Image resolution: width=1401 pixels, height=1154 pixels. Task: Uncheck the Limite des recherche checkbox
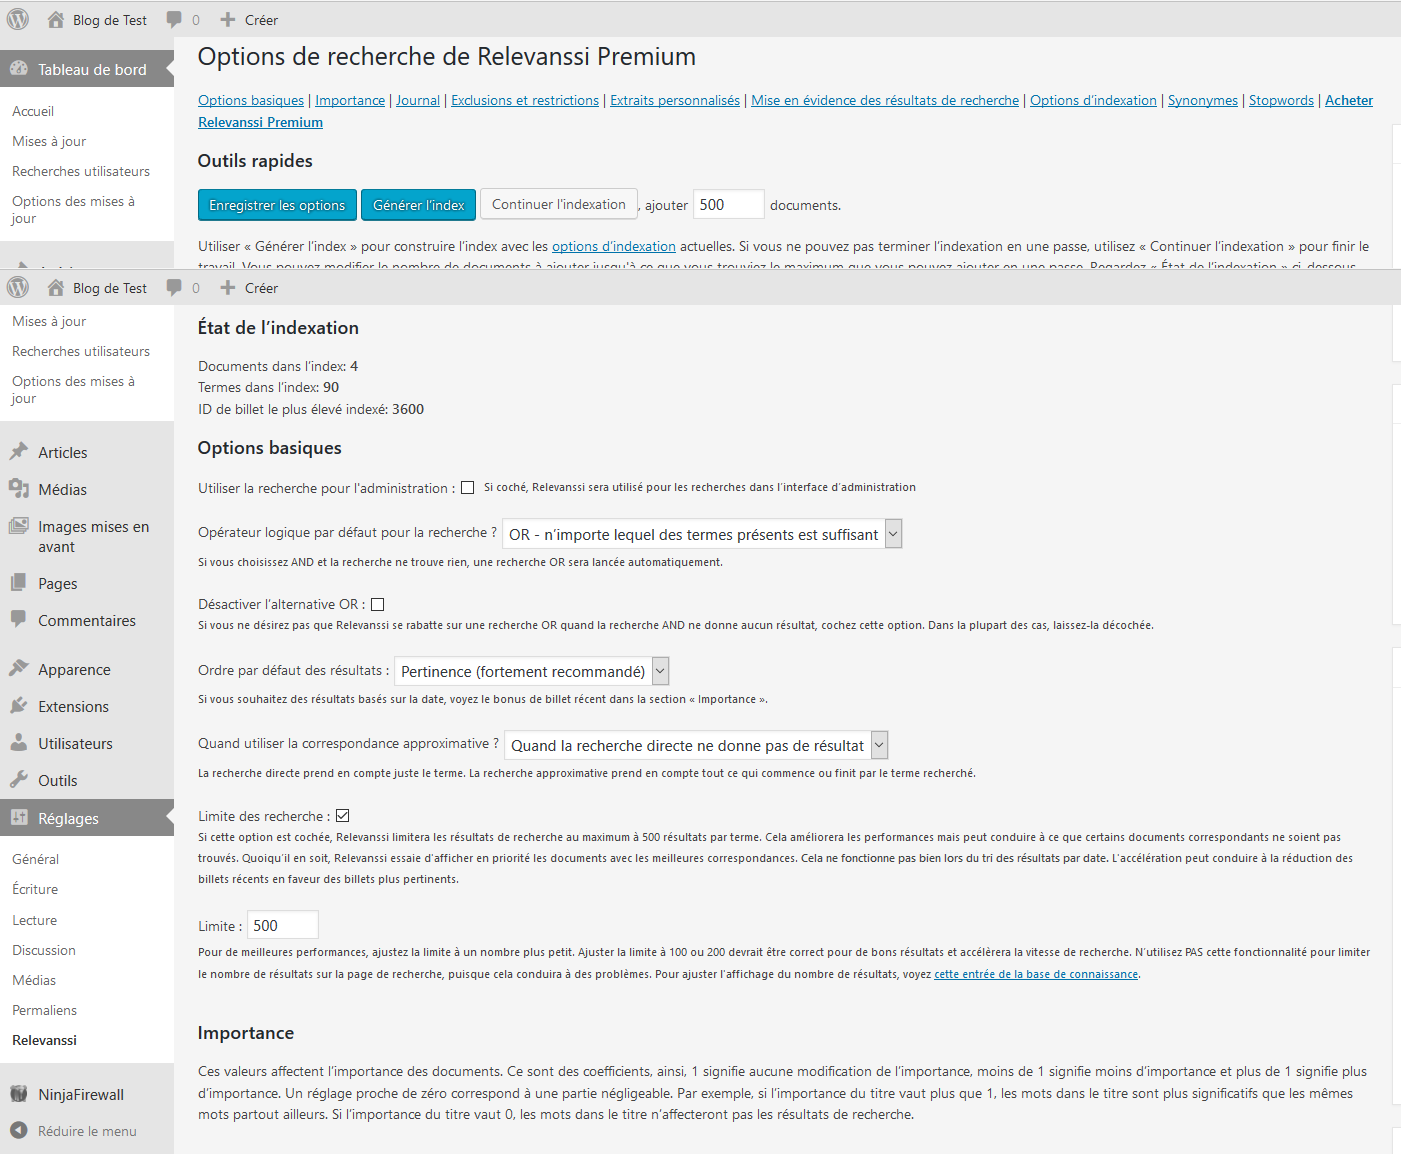343,816
